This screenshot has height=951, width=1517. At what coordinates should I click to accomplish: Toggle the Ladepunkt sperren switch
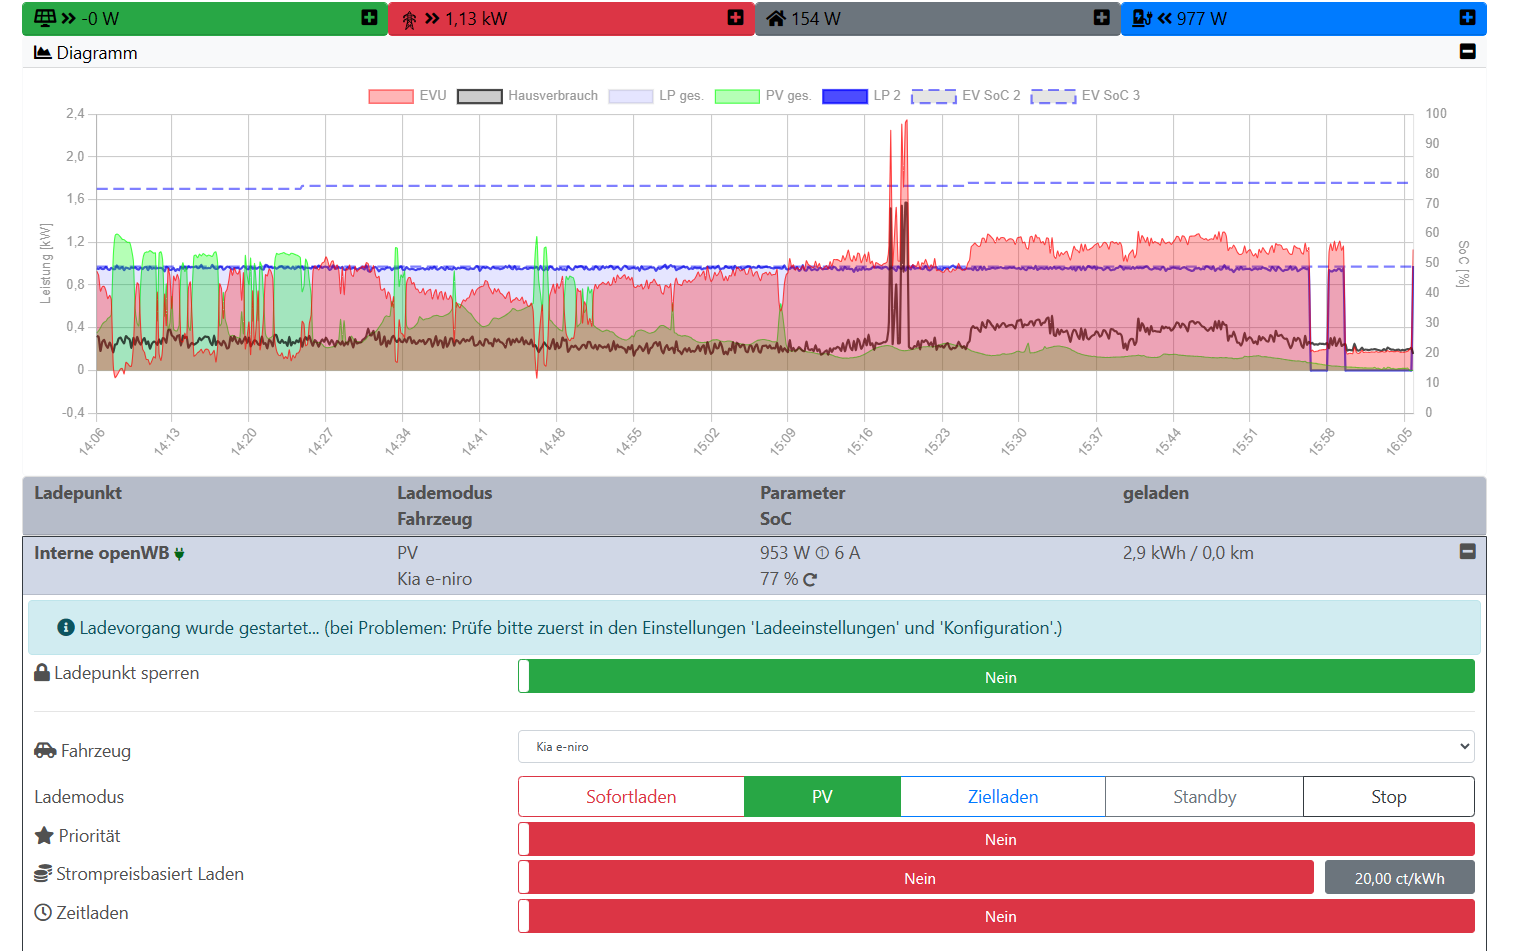996,677
